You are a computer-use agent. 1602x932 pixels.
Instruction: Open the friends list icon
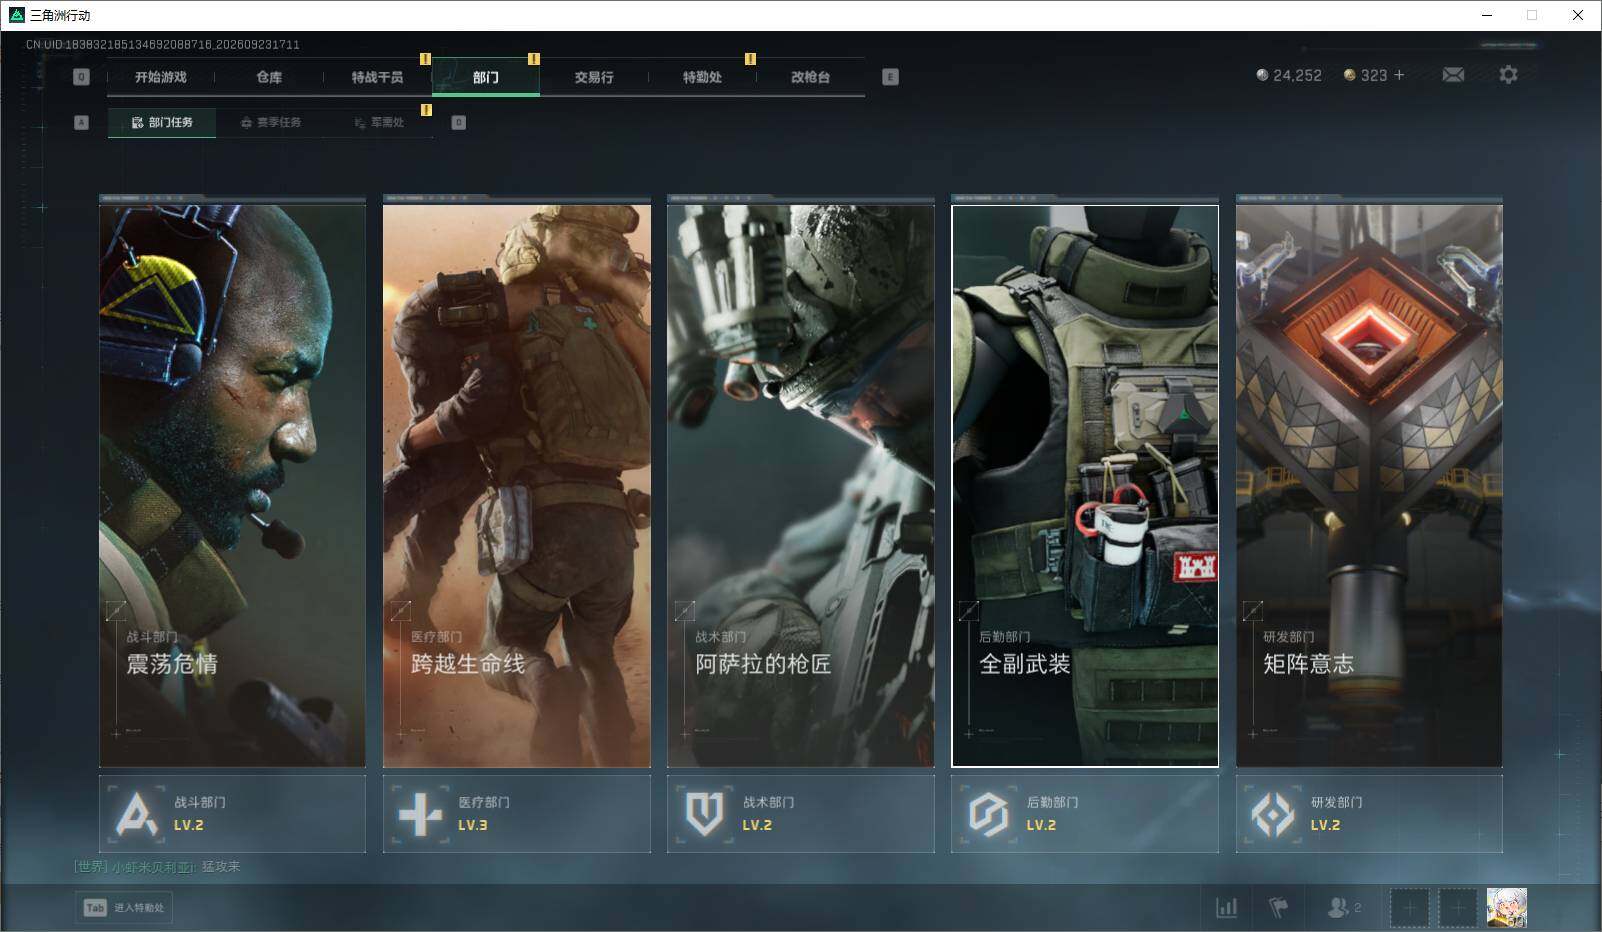pyautogui.click(x=1337, y=907)
